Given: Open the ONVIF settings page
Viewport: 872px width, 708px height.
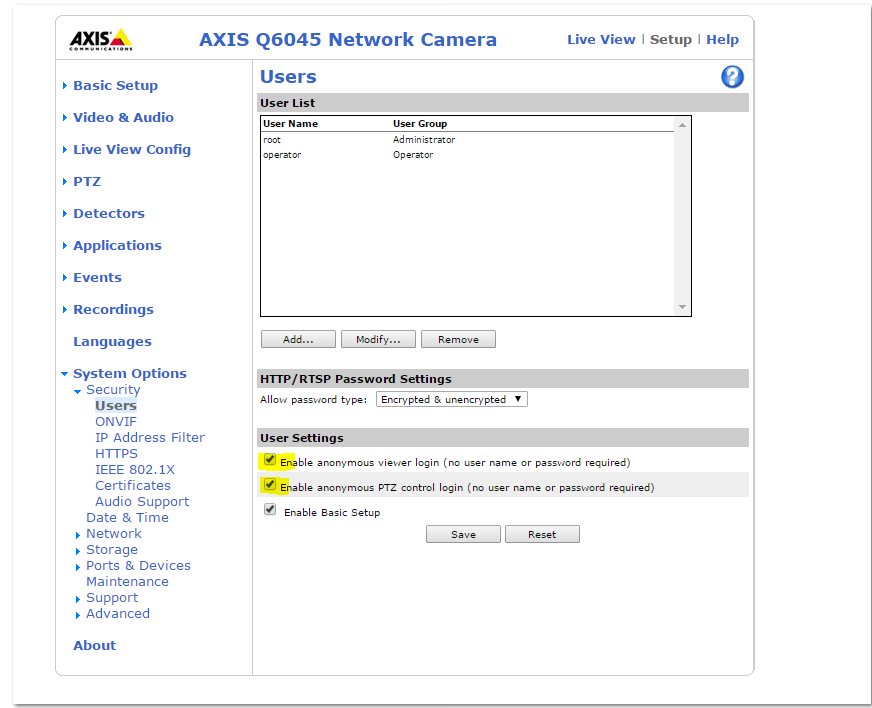Looking at the screenshot, I should [115, 421].
